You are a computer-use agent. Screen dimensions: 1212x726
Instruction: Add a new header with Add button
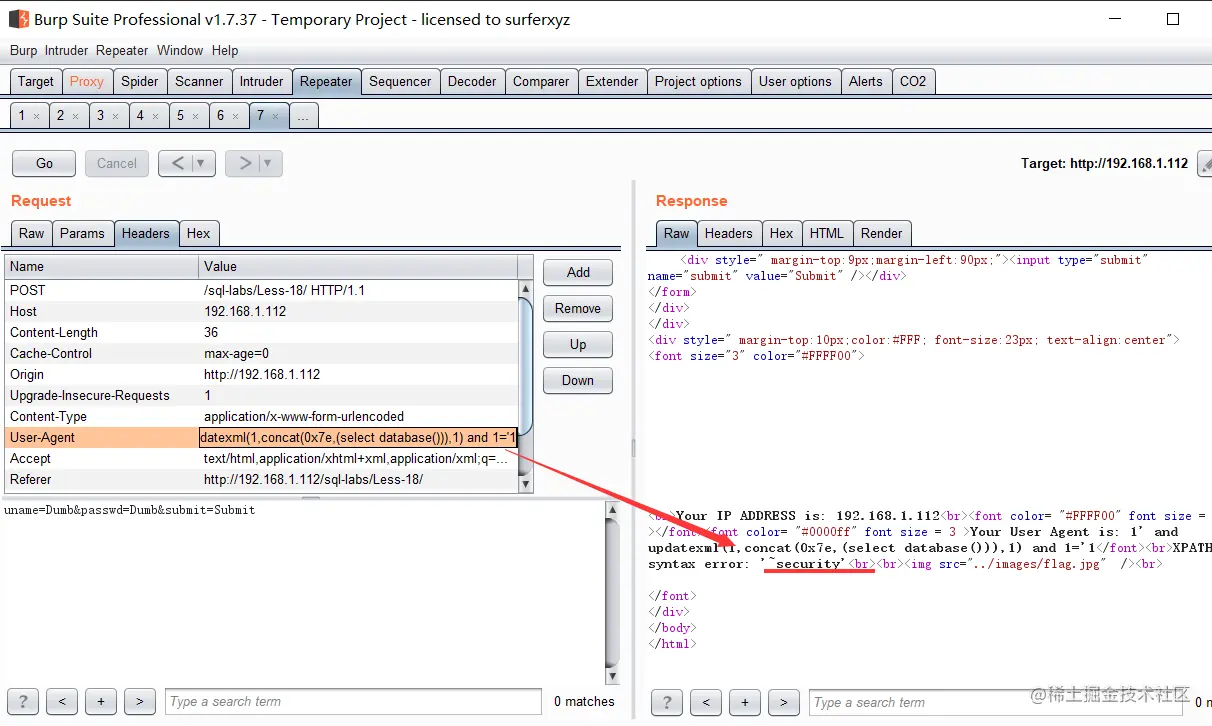point(578,272)
